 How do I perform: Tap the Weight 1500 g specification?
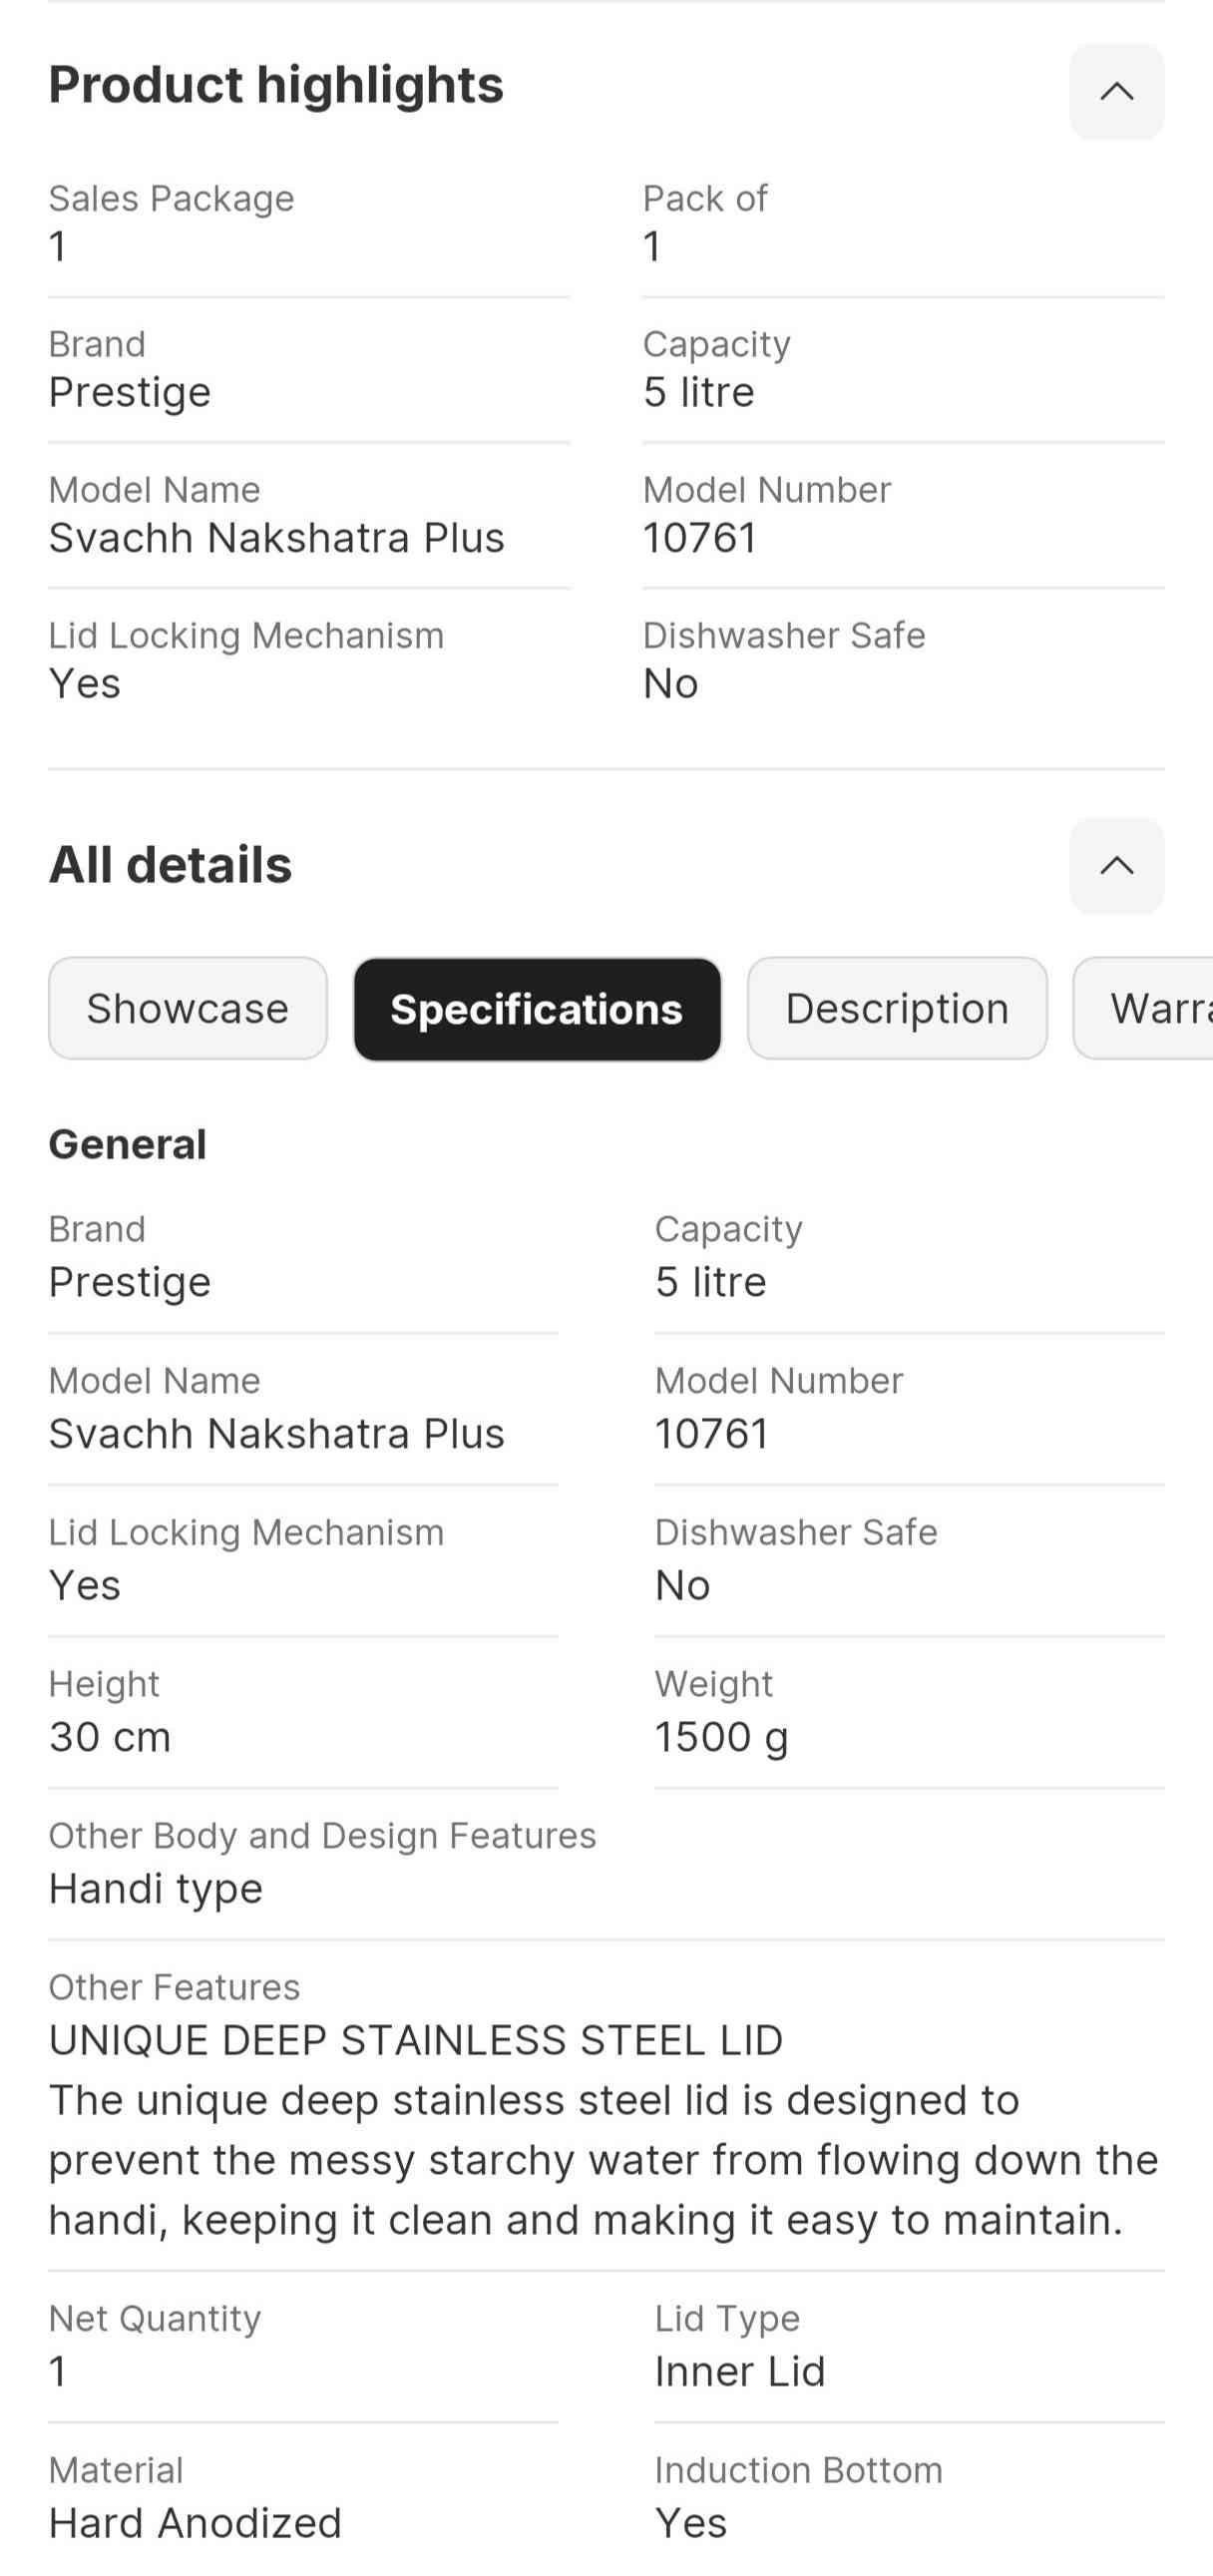tap(721, 1713)
